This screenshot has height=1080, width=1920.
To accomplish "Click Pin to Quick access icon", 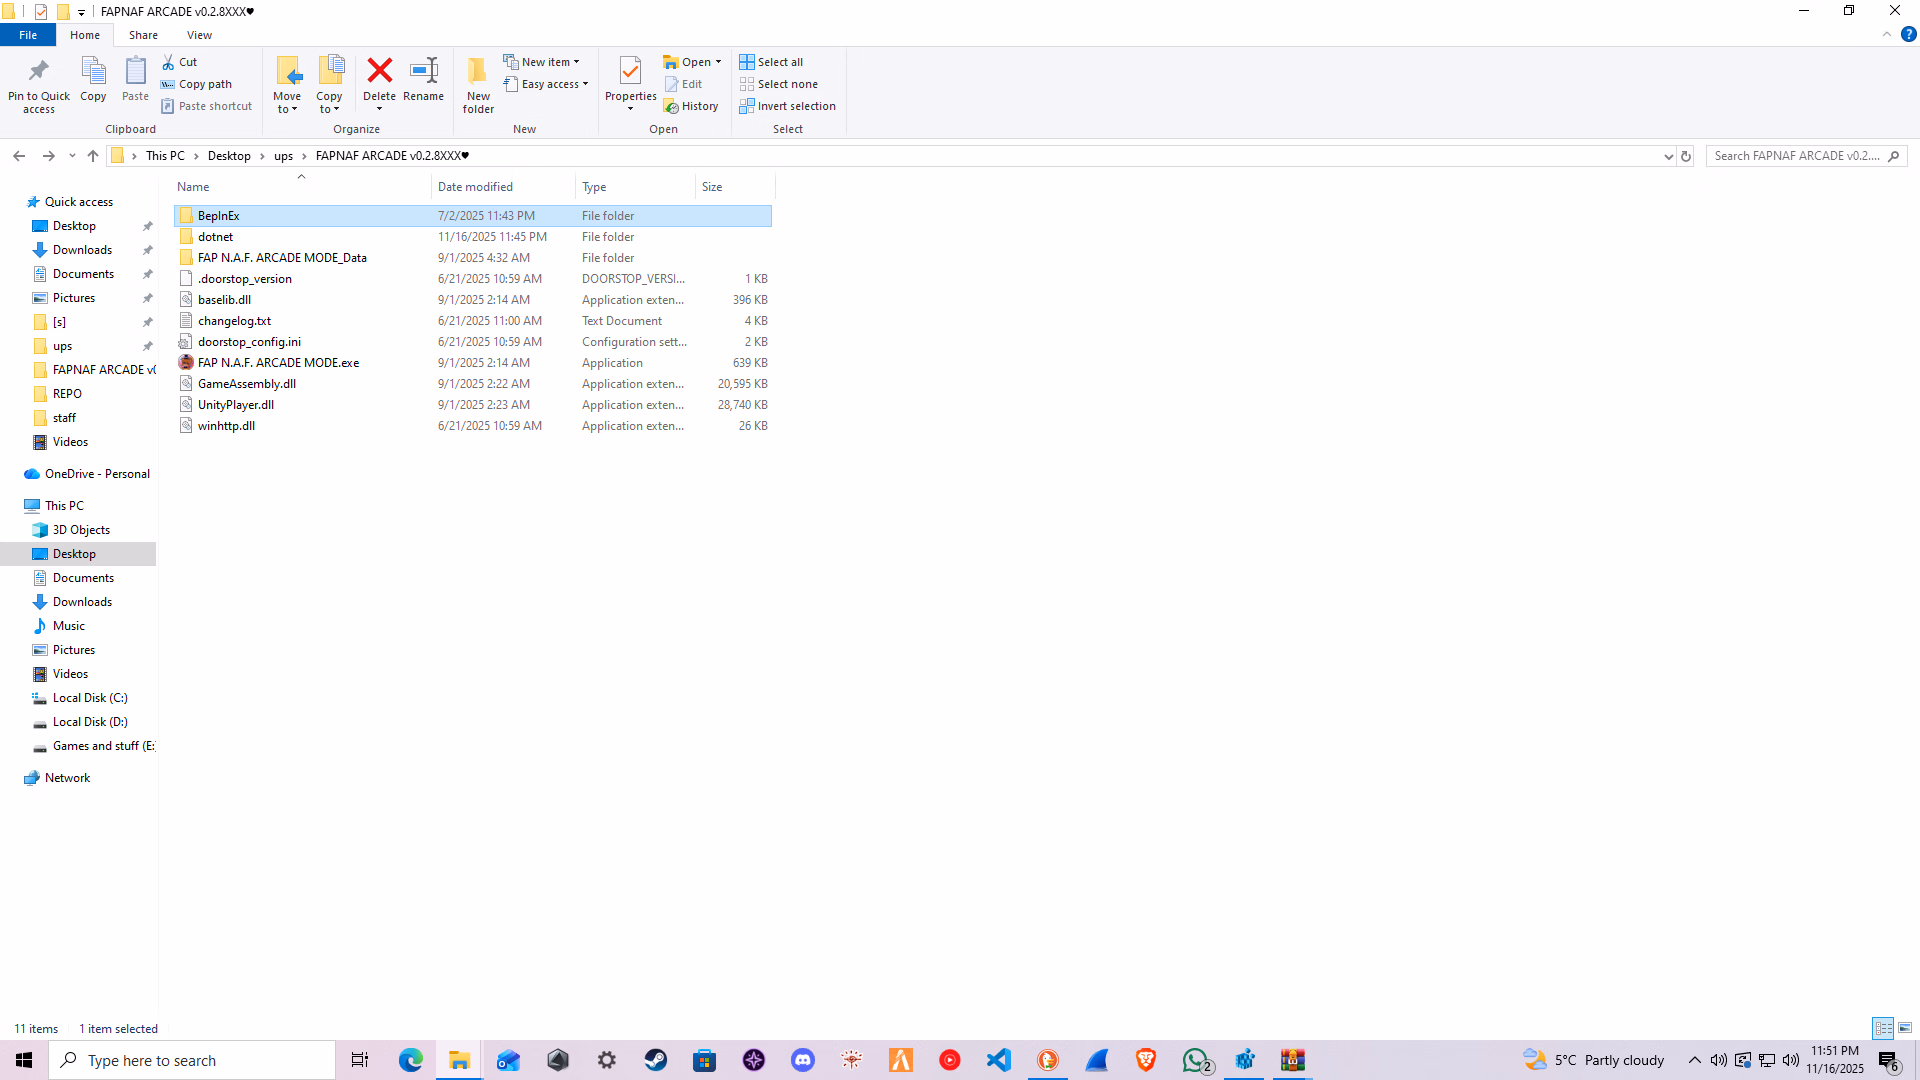I will (x=39, y=71).
